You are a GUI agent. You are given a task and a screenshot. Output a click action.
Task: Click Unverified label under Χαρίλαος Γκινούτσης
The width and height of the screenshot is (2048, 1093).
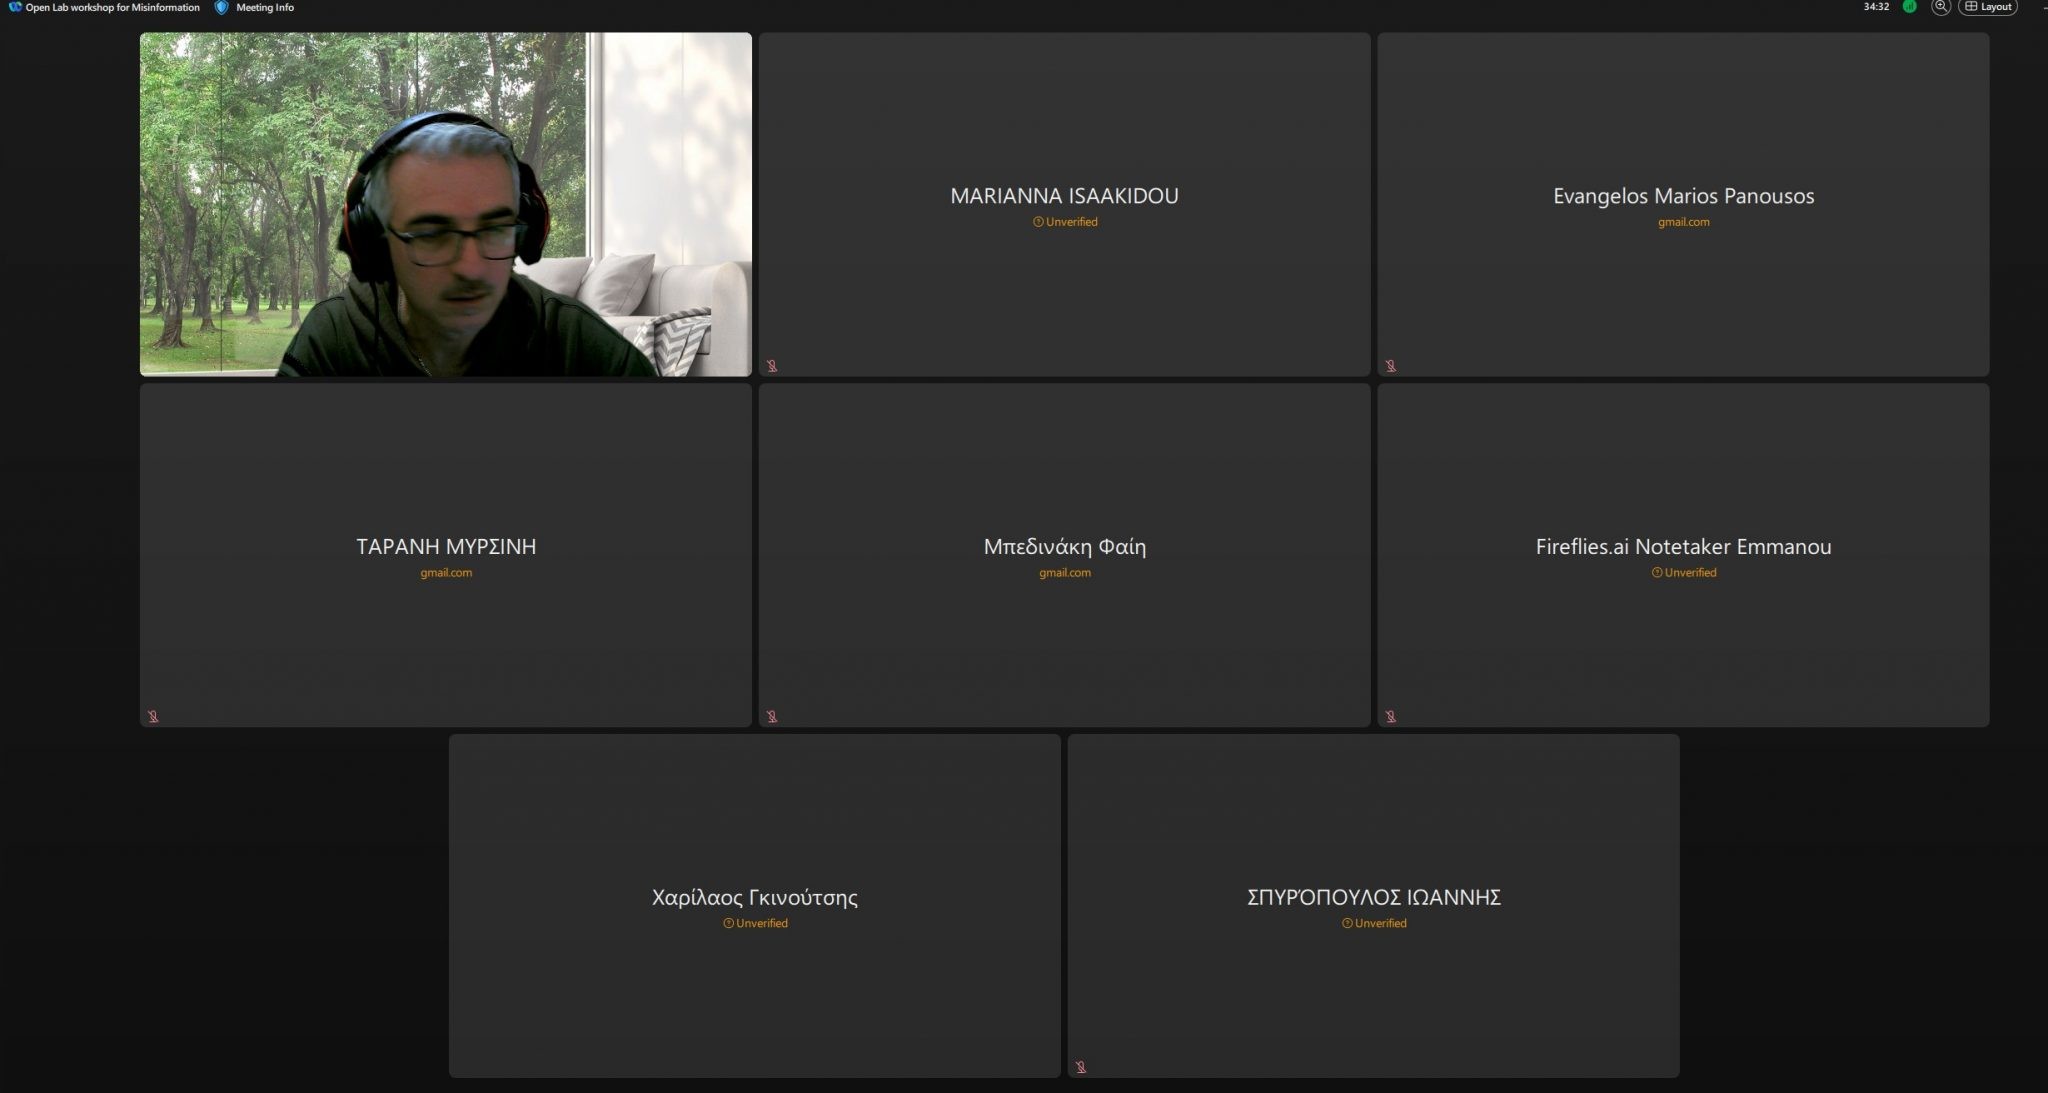756,923
